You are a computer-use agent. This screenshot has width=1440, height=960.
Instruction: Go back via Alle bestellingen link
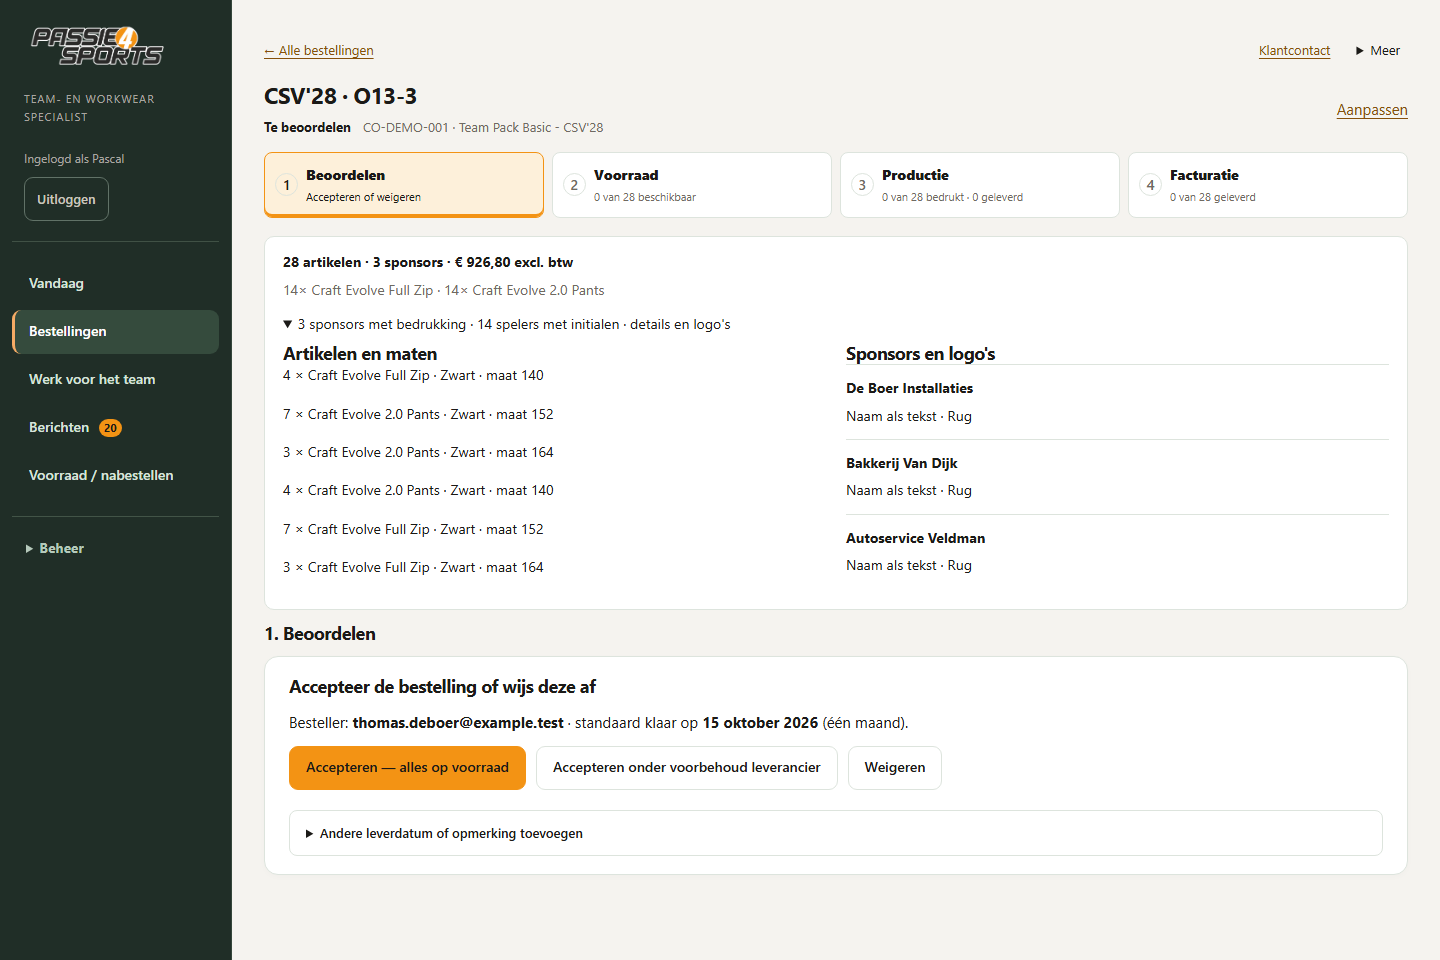pos(319,51)
